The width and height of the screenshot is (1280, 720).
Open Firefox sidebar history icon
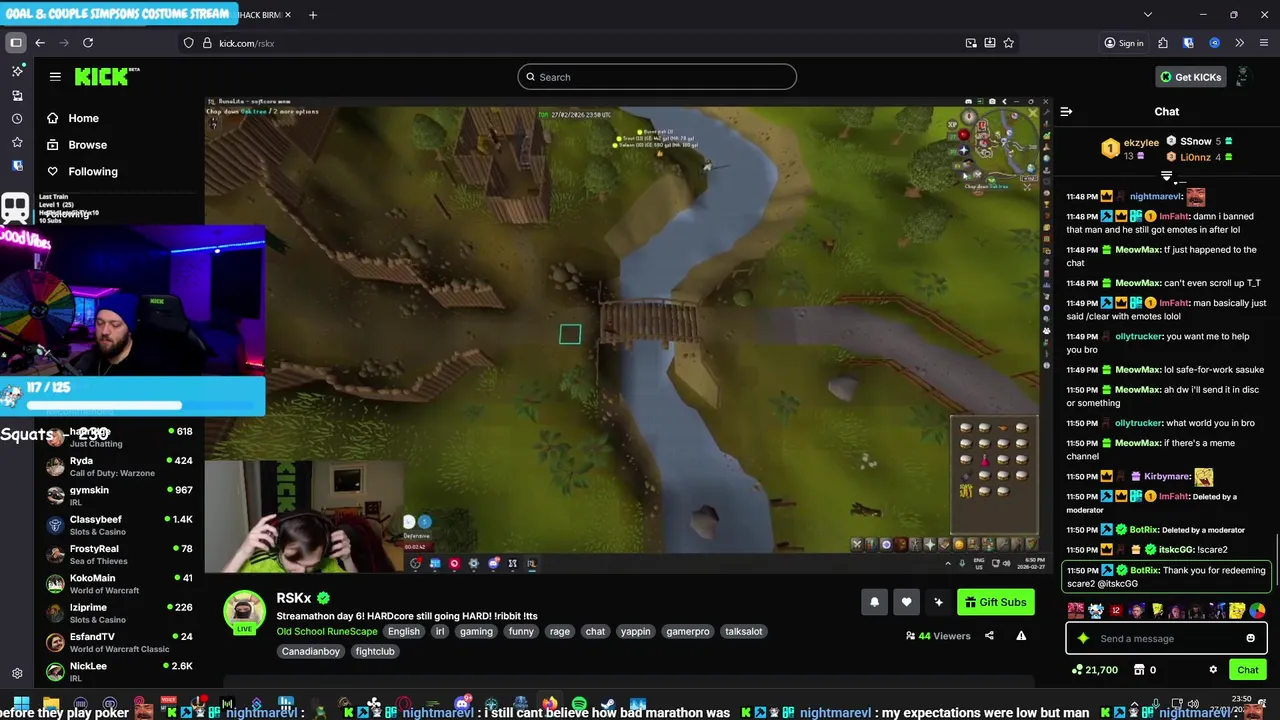coord(17,118)
